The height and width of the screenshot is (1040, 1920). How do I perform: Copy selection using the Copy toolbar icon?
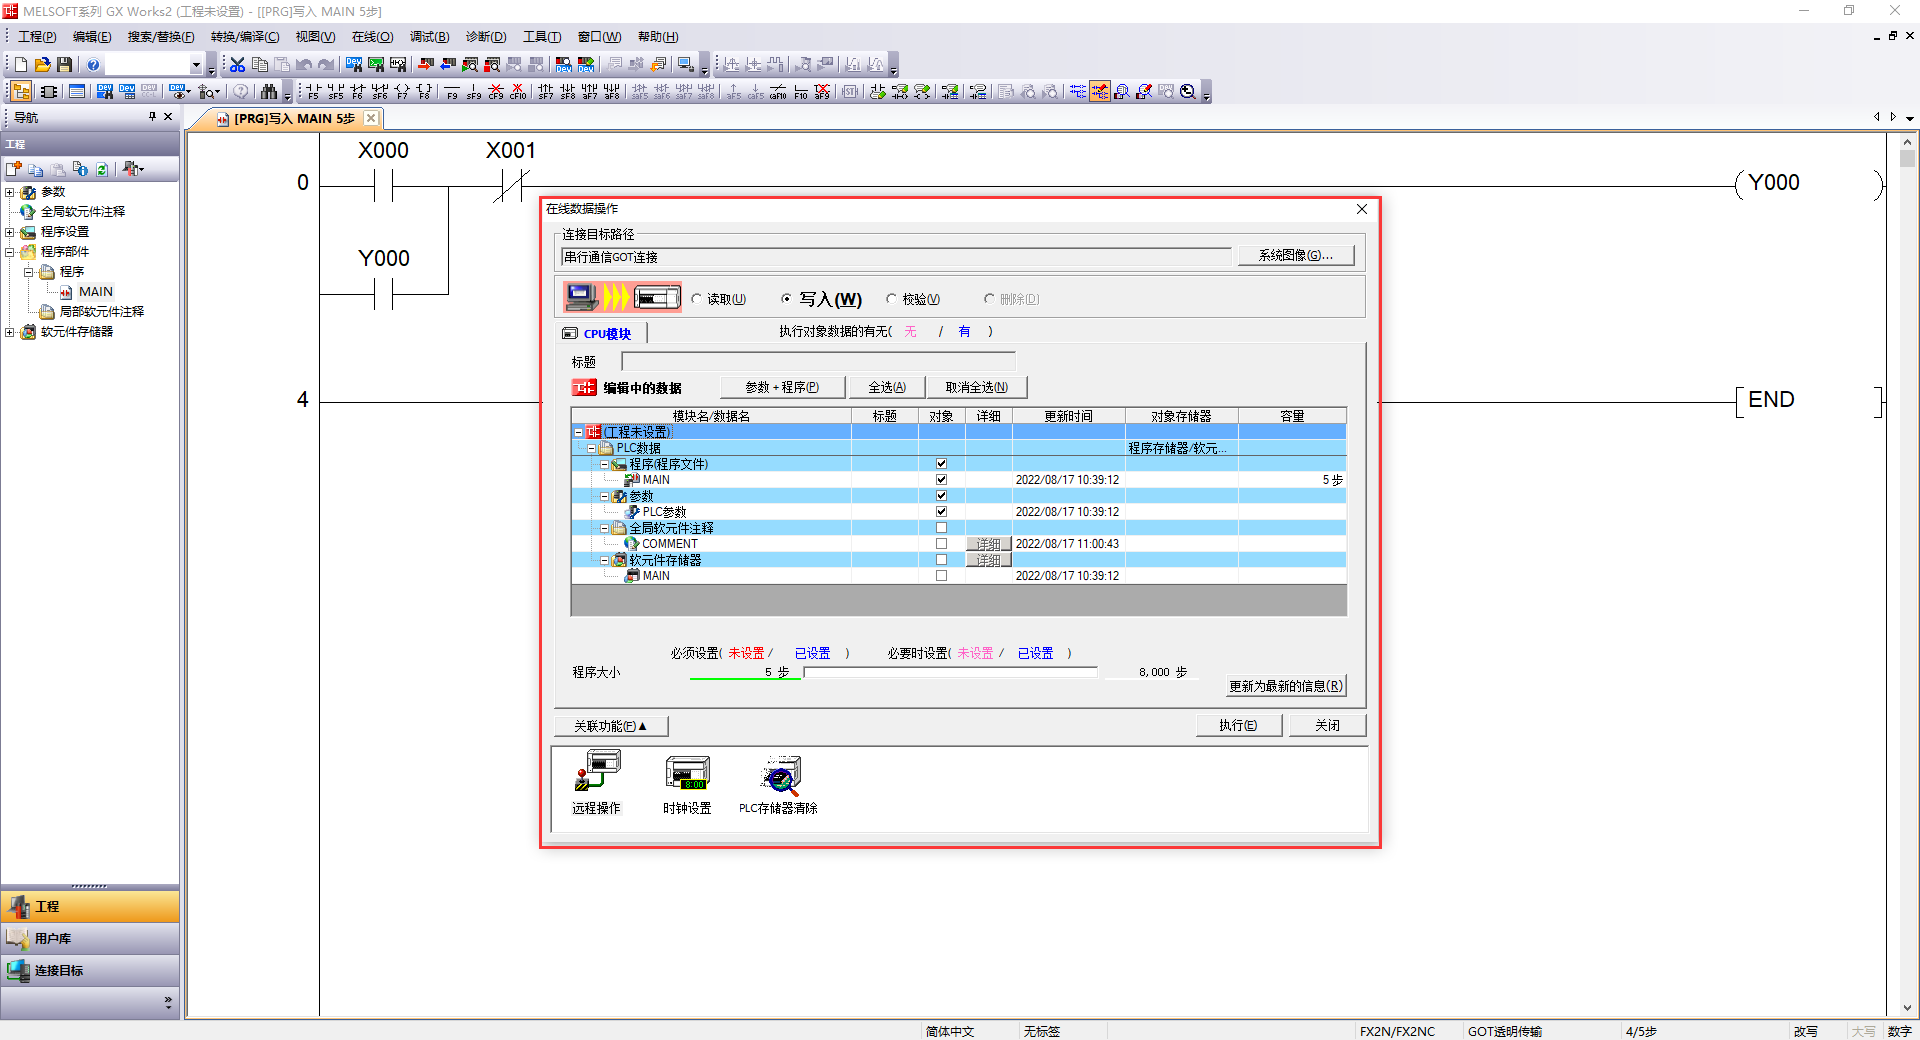pos(260,65)
